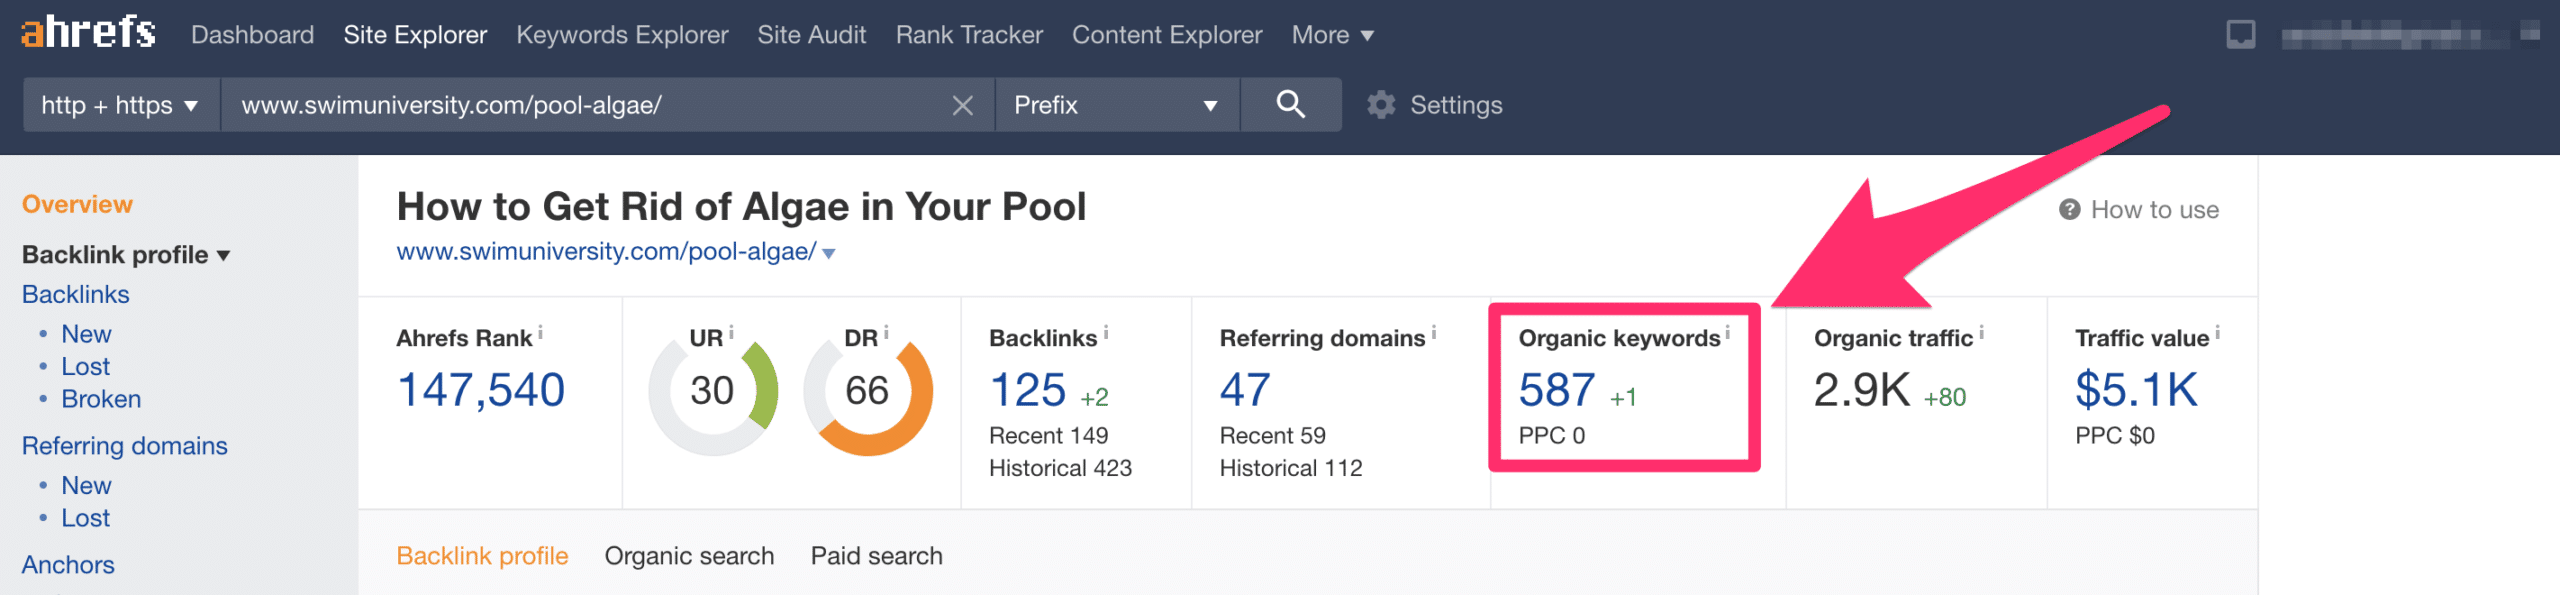The width and height of the screenshot is (2560, 595).
Task: Click the Referring domains count 47
Action: [x=1245, y=390]
